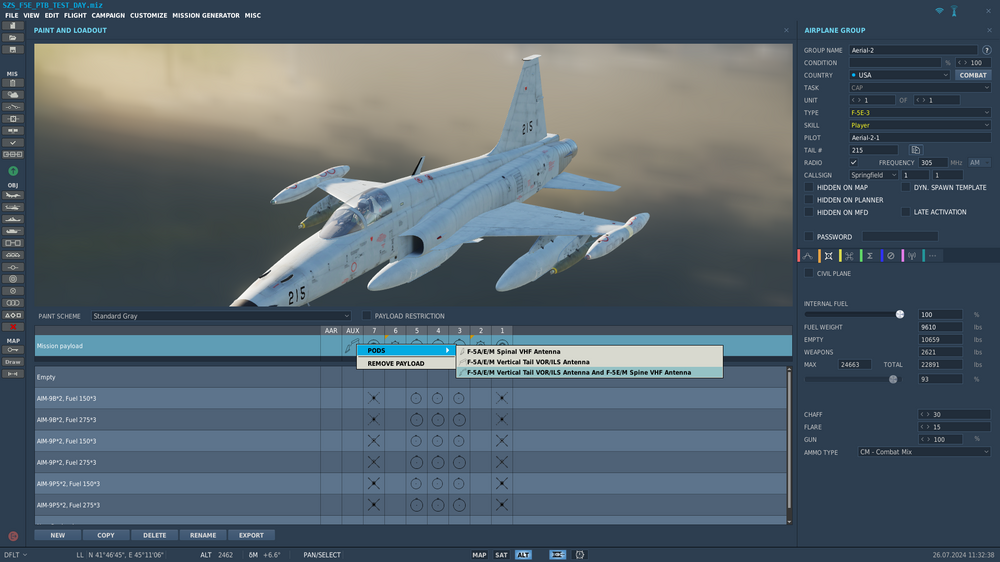The image size is (1000, 562).
Task: Open the briefing clipboard icon under MIS
Action: click(x=12, y=83)
